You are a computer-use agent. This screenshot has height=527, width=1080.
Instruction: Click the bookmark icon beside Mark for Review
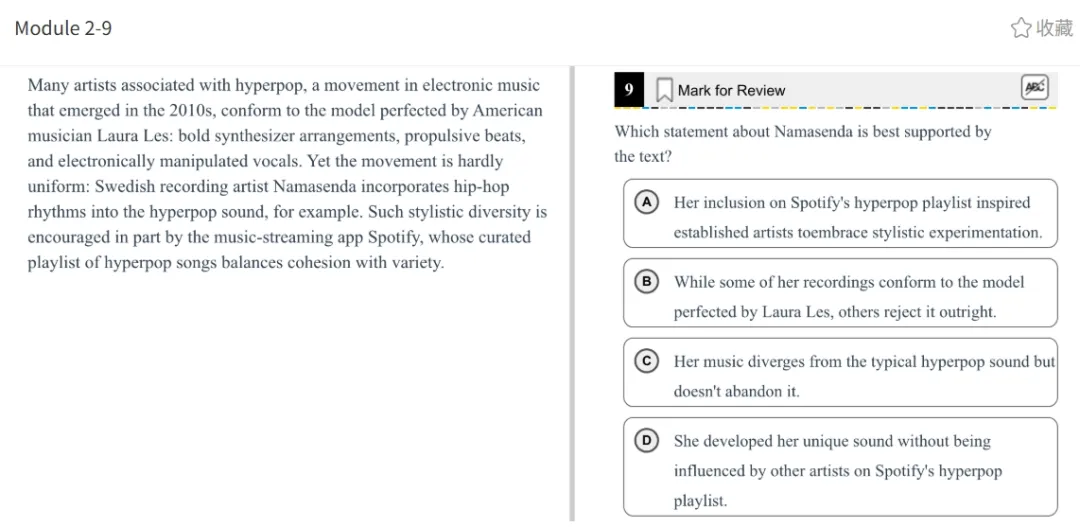(664, 90)
